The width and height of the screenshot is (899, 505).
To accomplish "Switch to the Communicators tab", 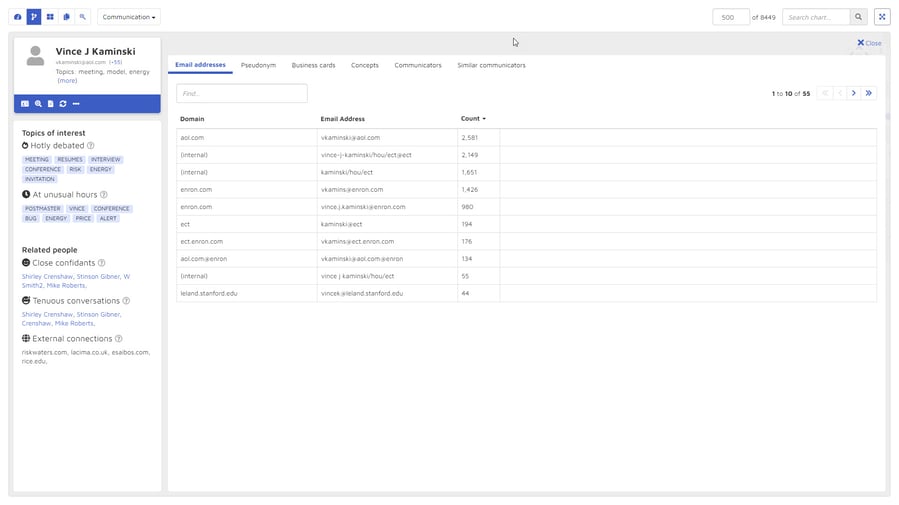I will pyautogui.click(x=418, y=65).
